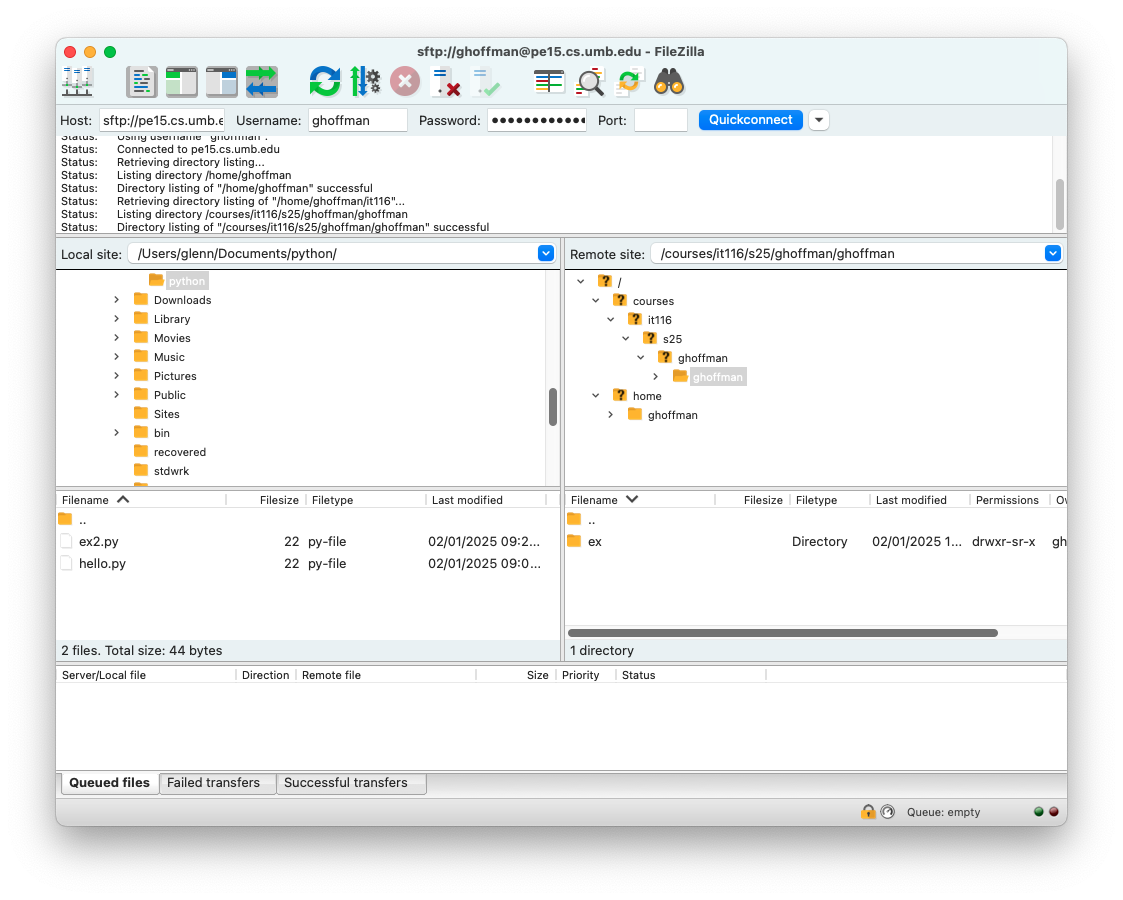Screen dimensions: 1123x900
Task: Open the Quickconnect history dropdown arrow
Action: (x=819, y=120)
